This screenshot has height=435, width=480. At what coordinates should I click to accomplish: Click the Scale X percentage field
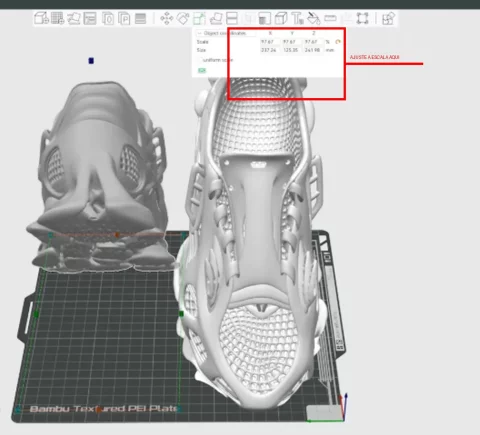point(269,42)
